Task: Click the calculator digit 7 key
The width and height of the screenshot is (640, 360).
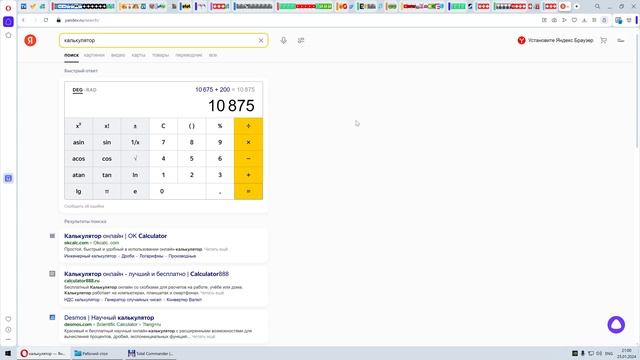Action: pyautogui.click(x=163, y=142)
